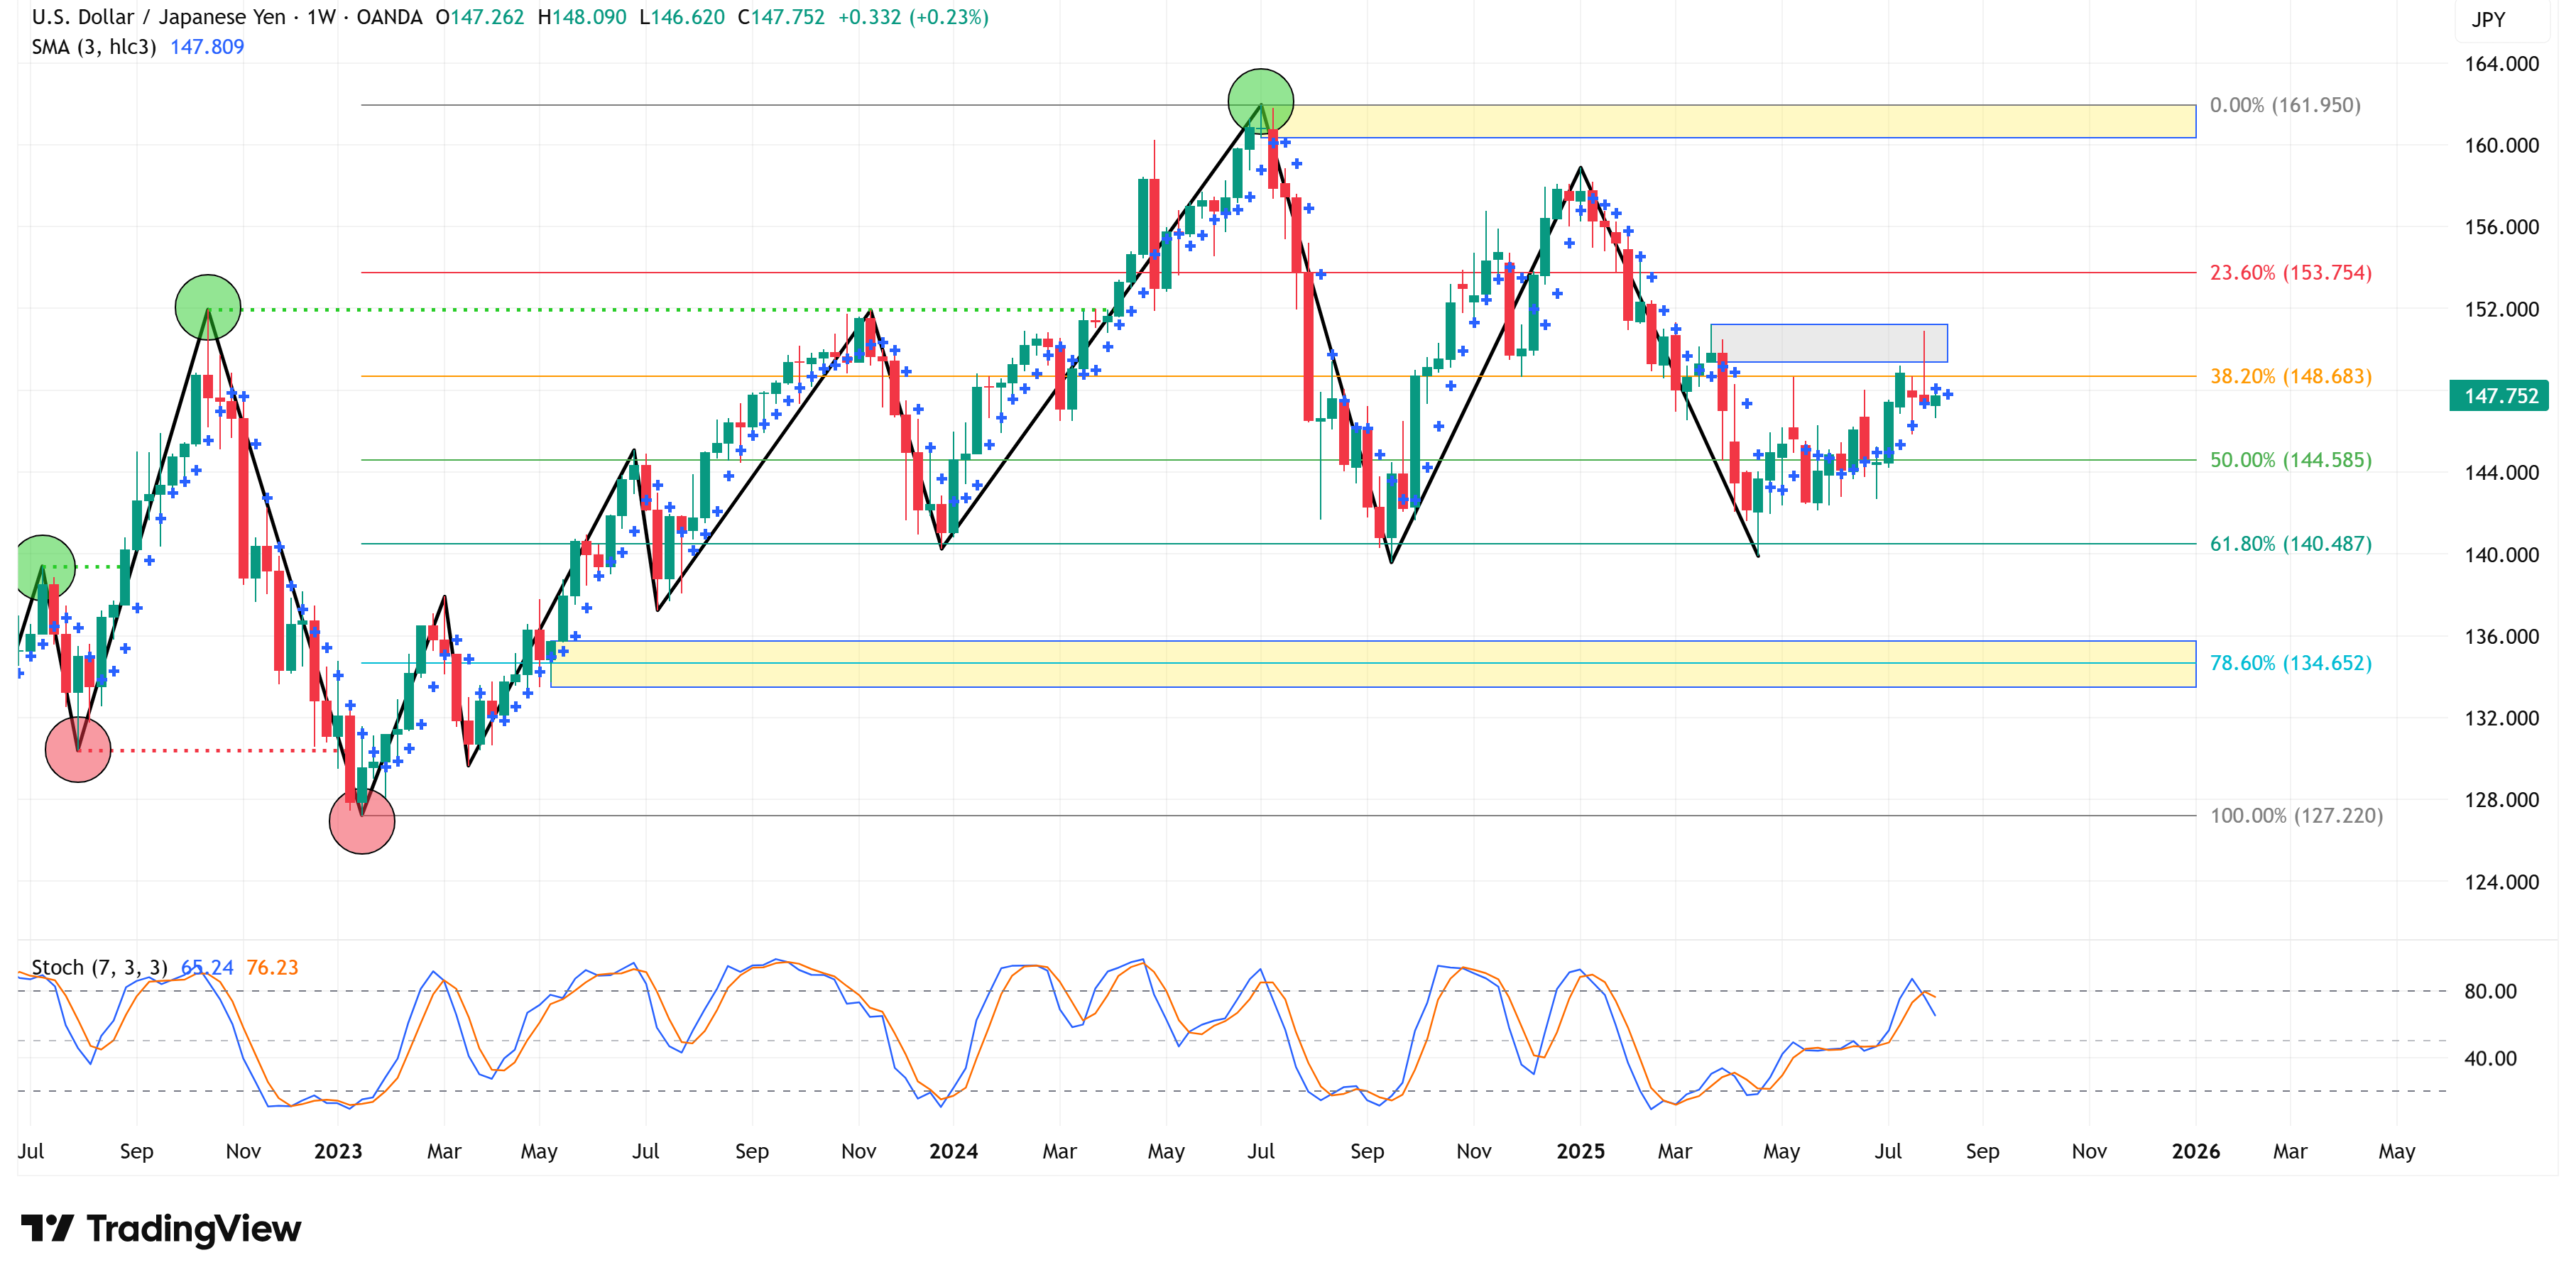The width and height of the screenshot is (2576, 1282).
Task: Click the 1W timeframe label in the header
Action: (321, 17)
